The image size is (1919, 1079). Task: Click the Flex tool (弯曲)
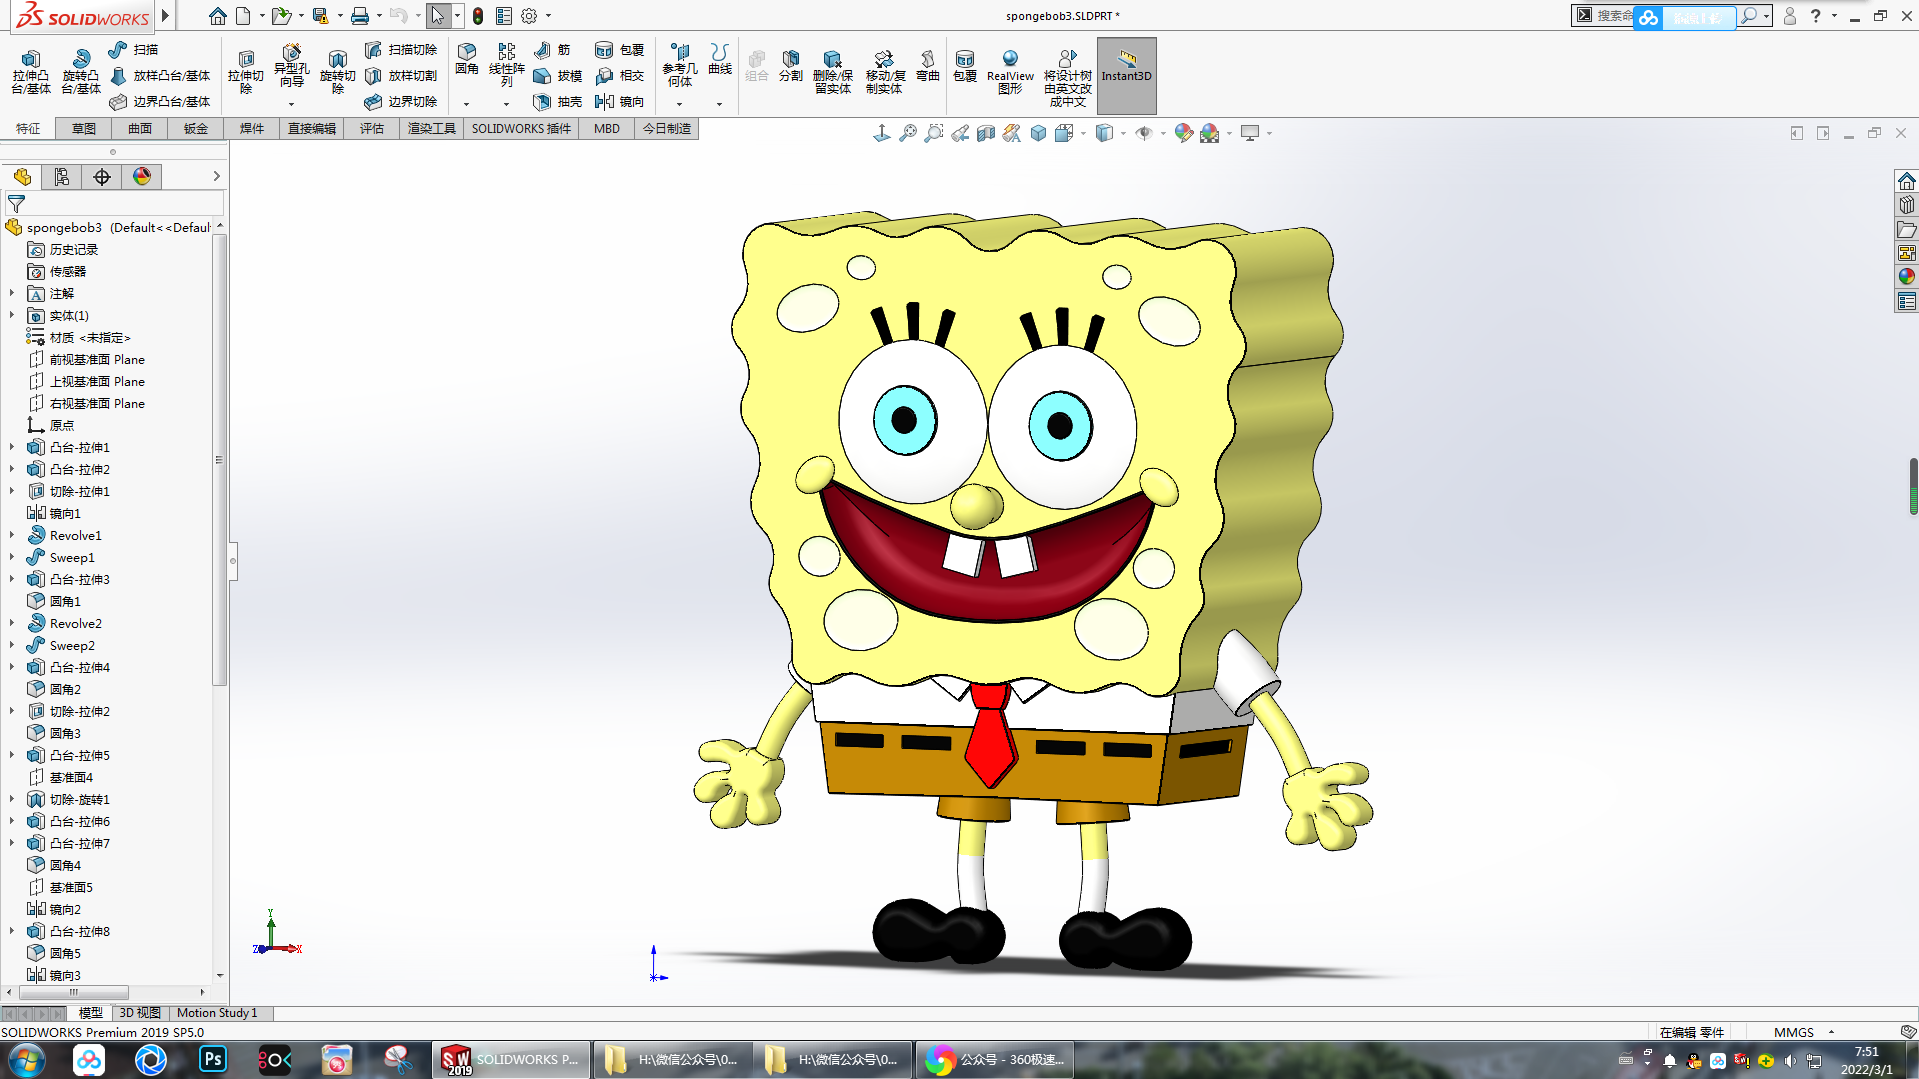click(928, 66)
